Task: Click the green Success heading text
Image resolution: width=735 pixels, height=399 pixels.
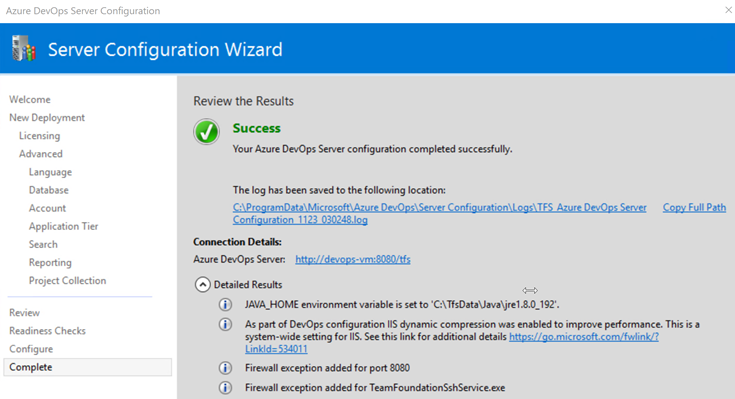Action: 256,128
